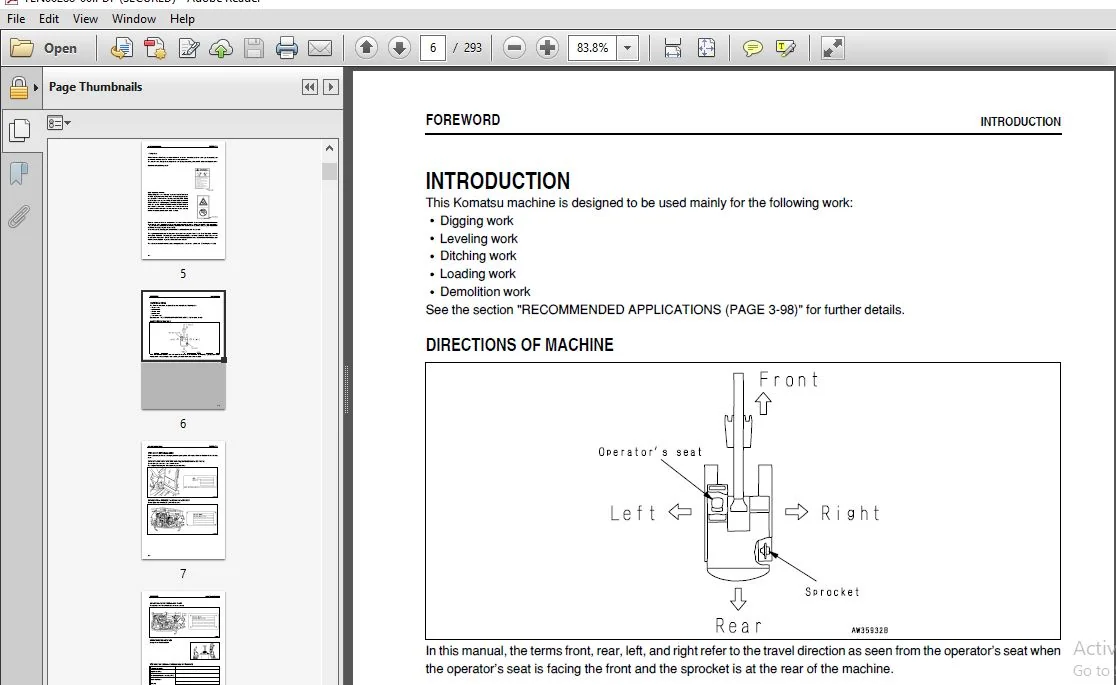Click the save floppy disk icon
Image resolution: width=1116 pixels, height=685 pixels.
(x=254, y=48)
